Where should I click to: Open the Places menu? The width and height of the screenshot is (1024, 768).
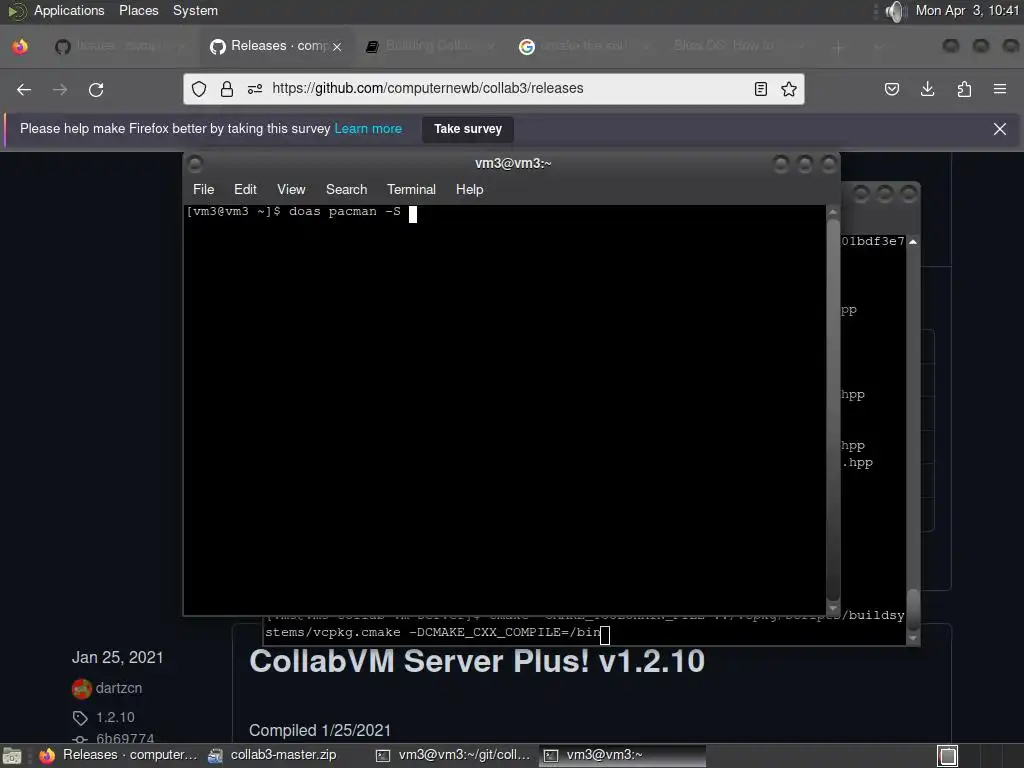(x=138, y=10)
